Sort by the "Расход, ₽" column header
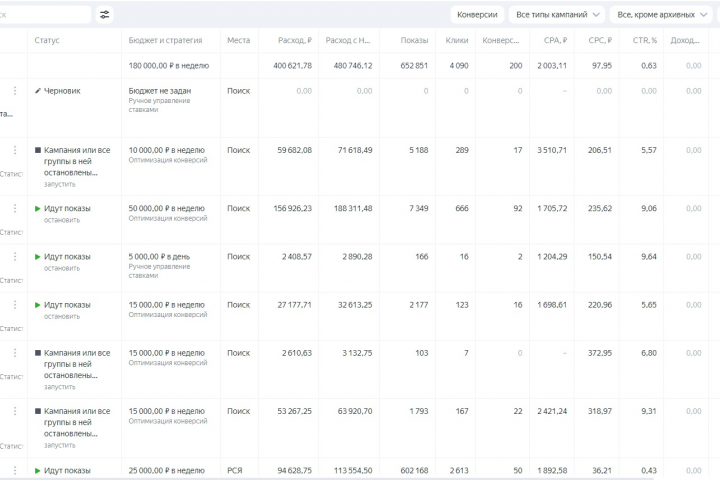This screenshot has width=720, height=480. tap(293, 41)
